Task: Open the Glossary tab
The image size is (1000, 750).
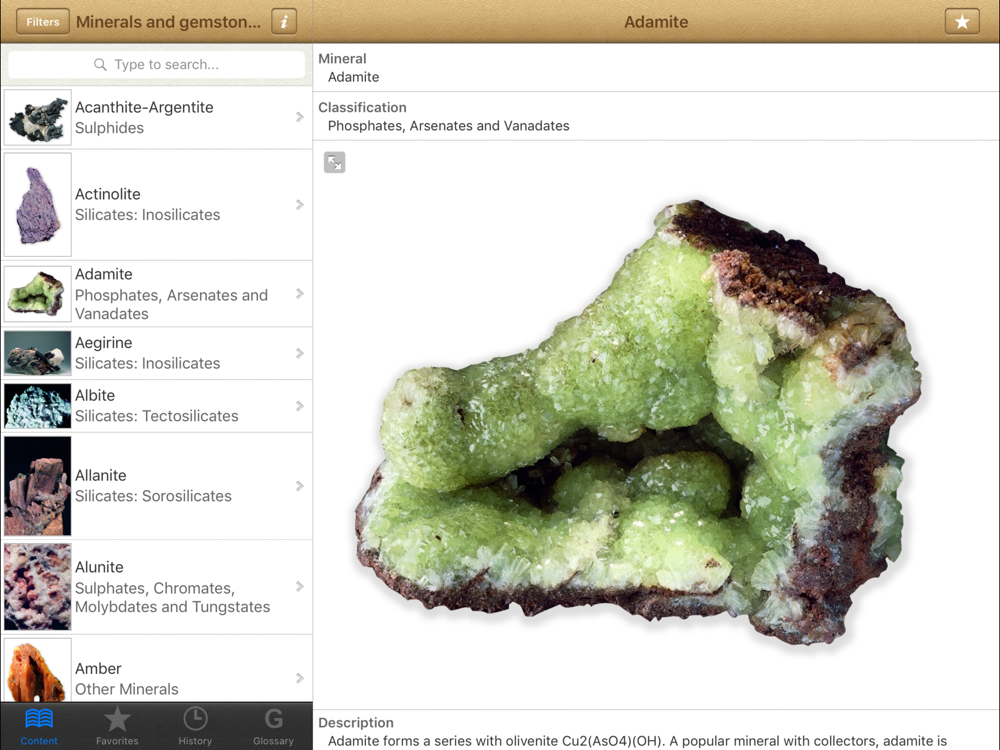Action: click(x=273, y=726)
